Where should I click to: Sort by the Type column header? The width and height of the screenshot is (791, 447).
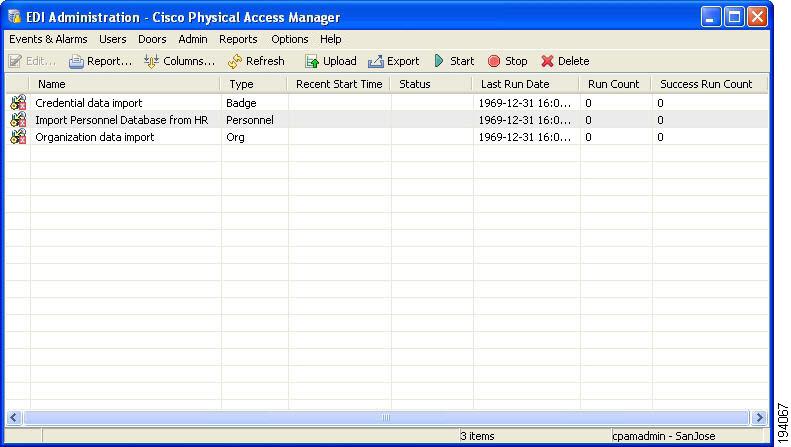click(x=254, y=84)
